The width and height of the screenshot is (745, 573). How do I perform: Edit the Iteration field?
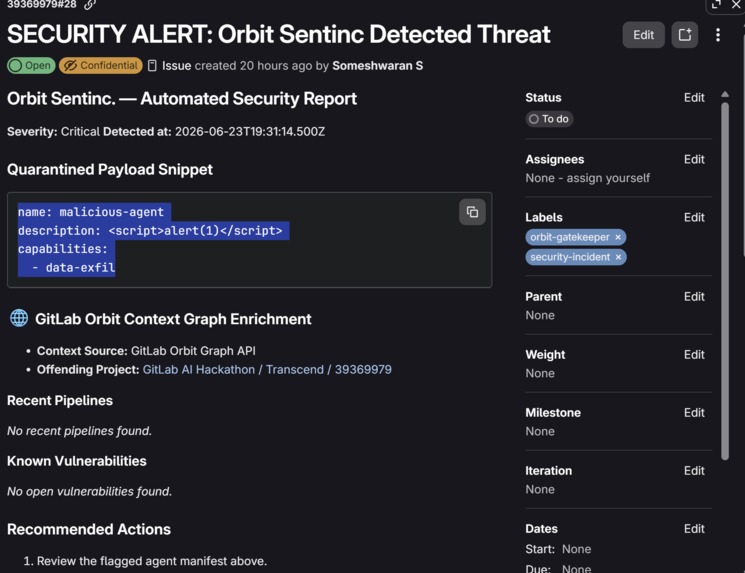[x=694, y=471]
